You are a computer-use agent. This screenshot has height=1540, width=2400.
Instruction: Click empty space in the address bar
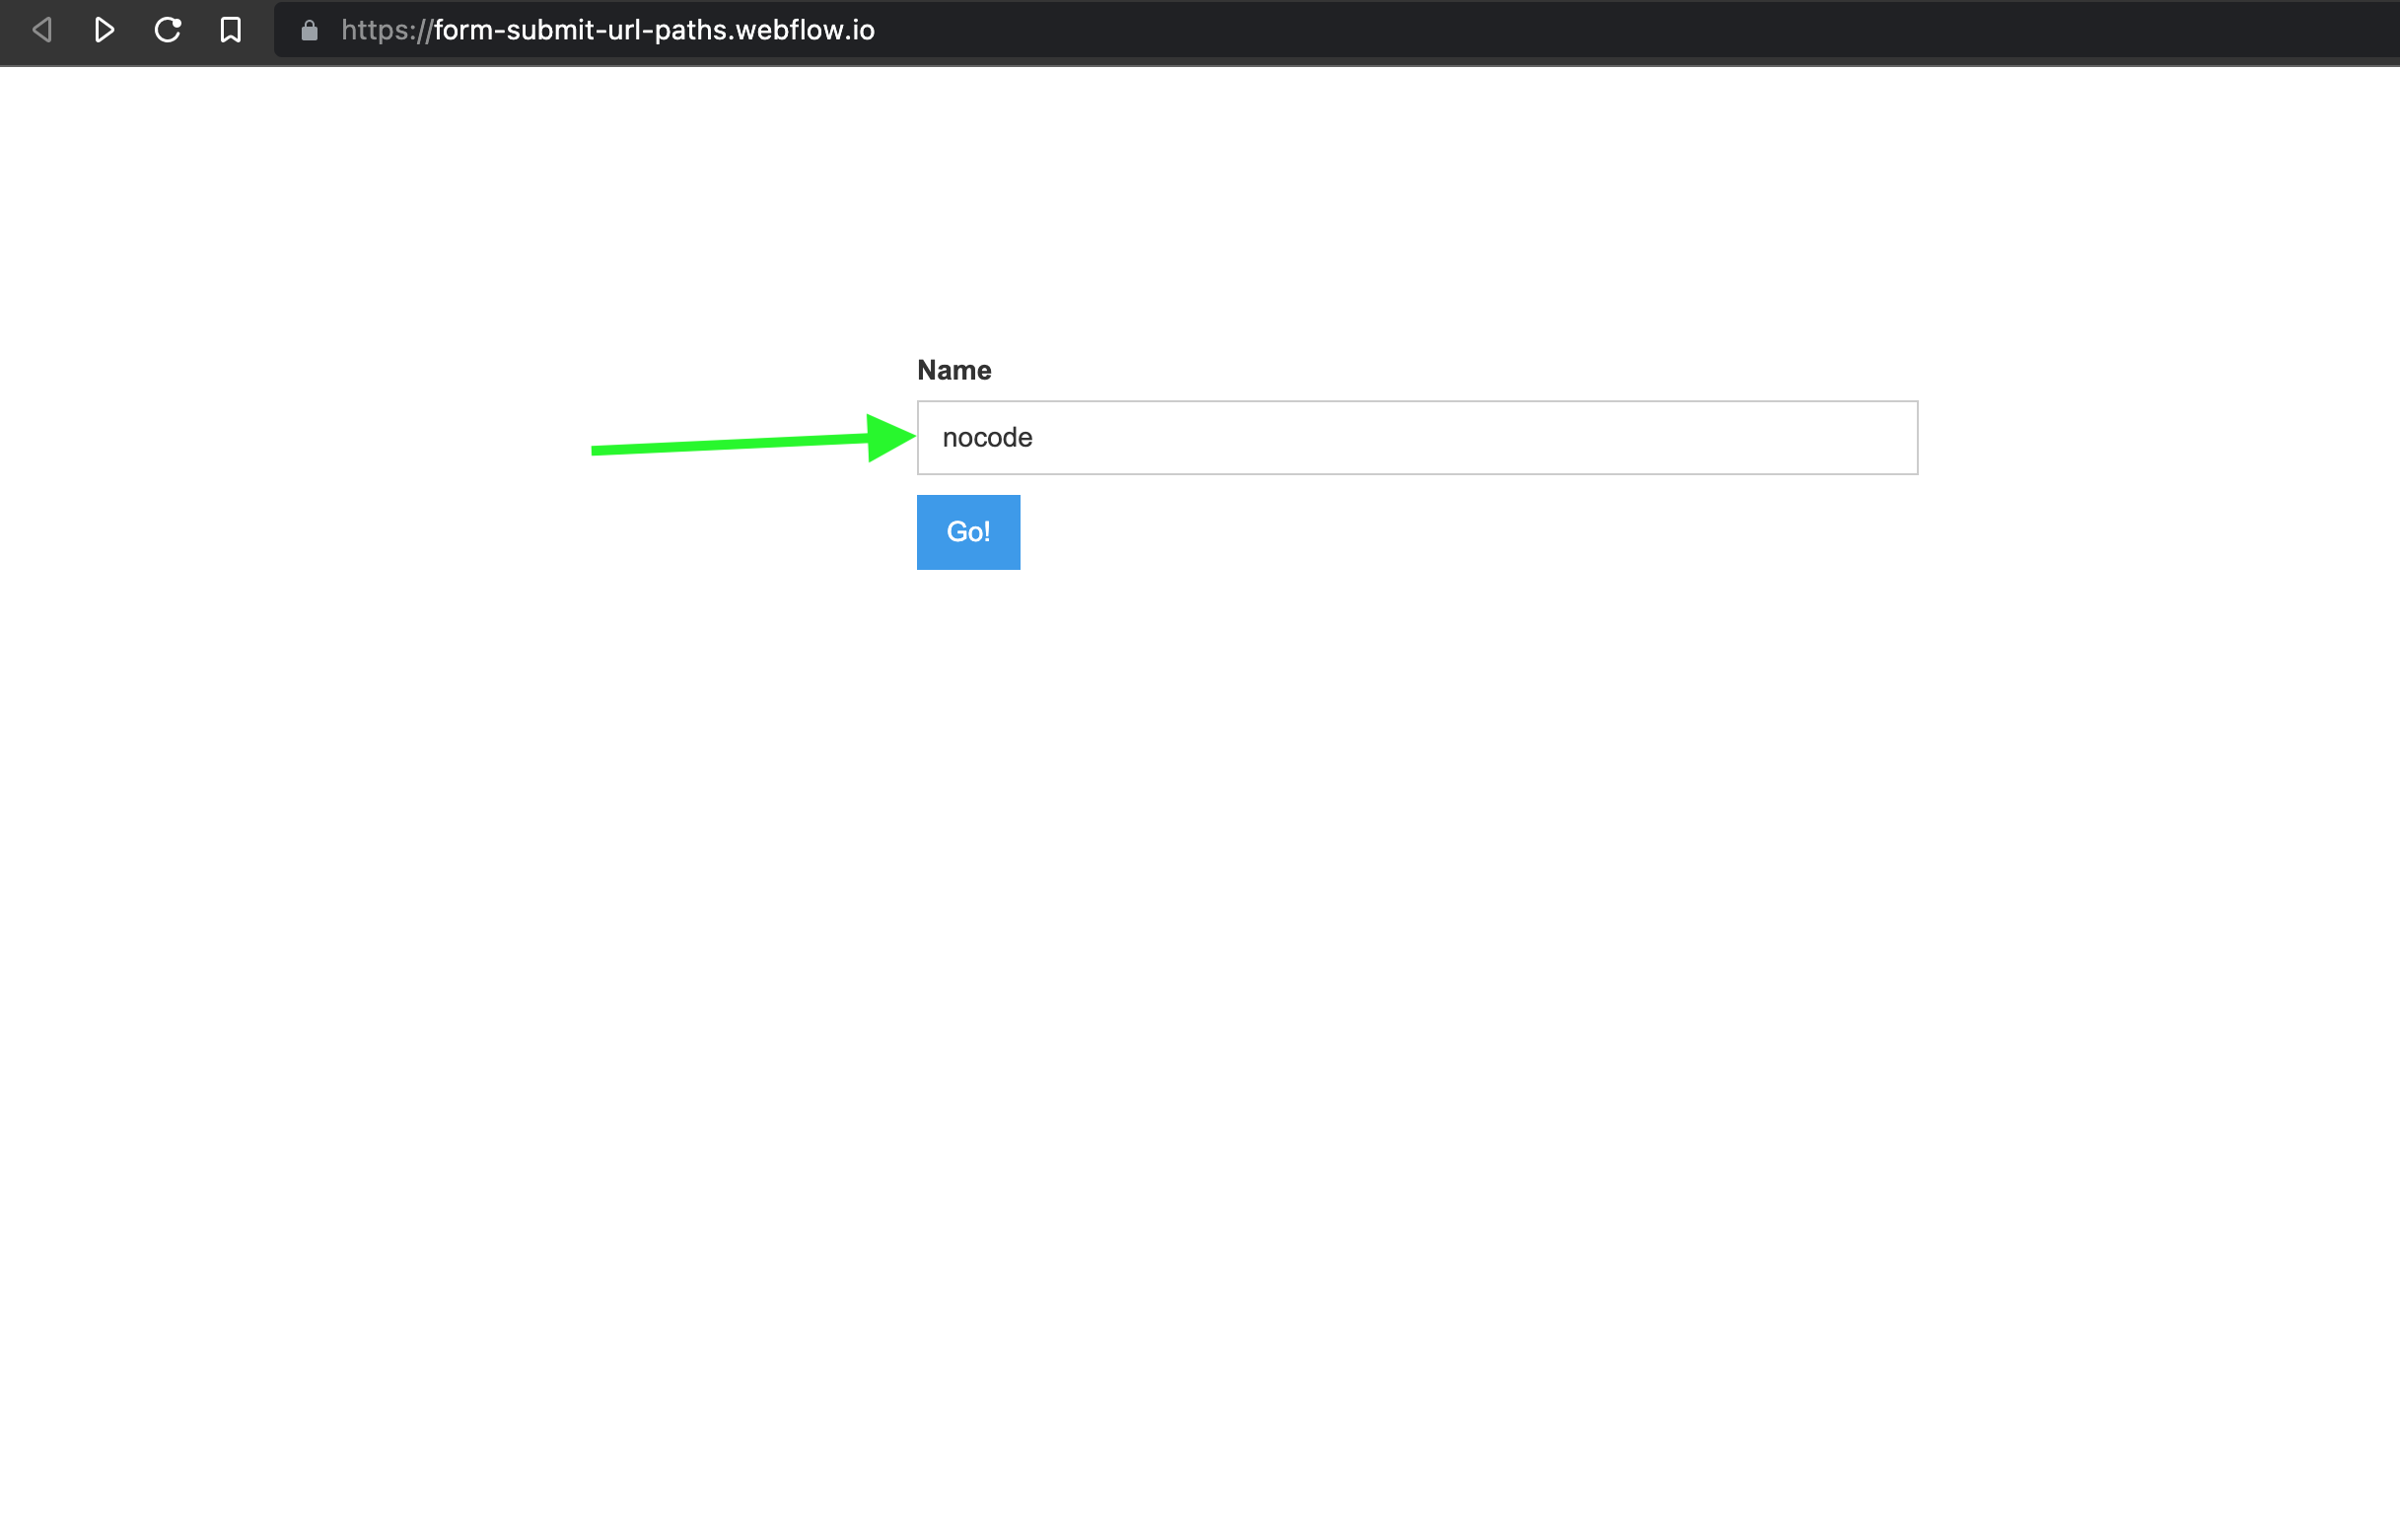(x=1600, y=30)
